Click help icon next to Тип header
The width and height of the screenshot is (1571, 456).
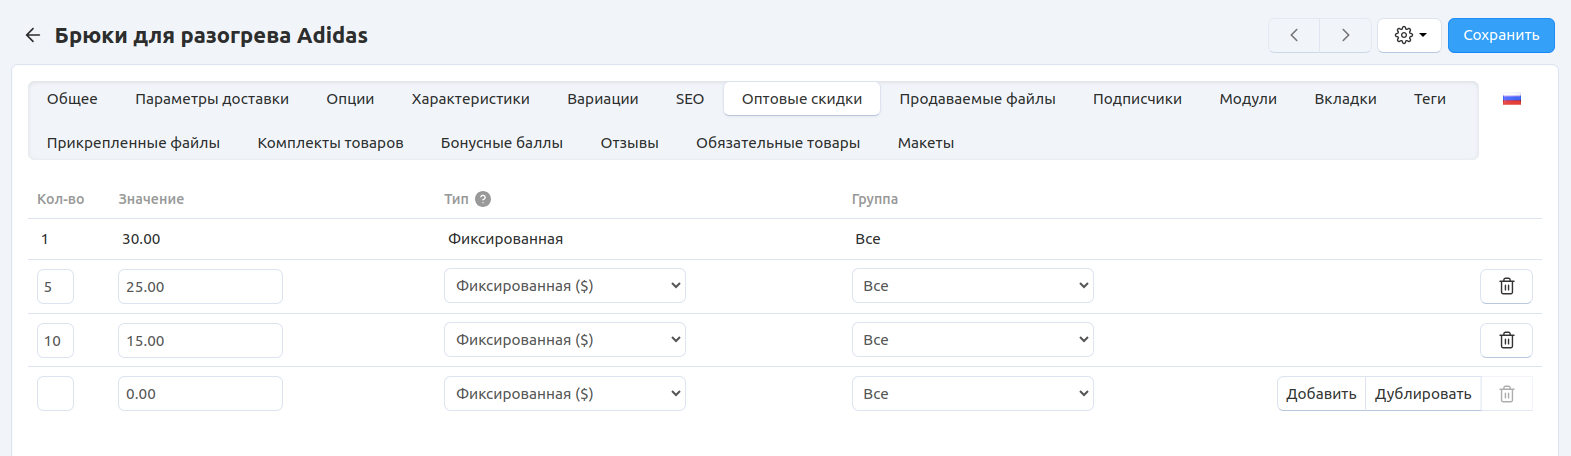(x=483, y=199)
